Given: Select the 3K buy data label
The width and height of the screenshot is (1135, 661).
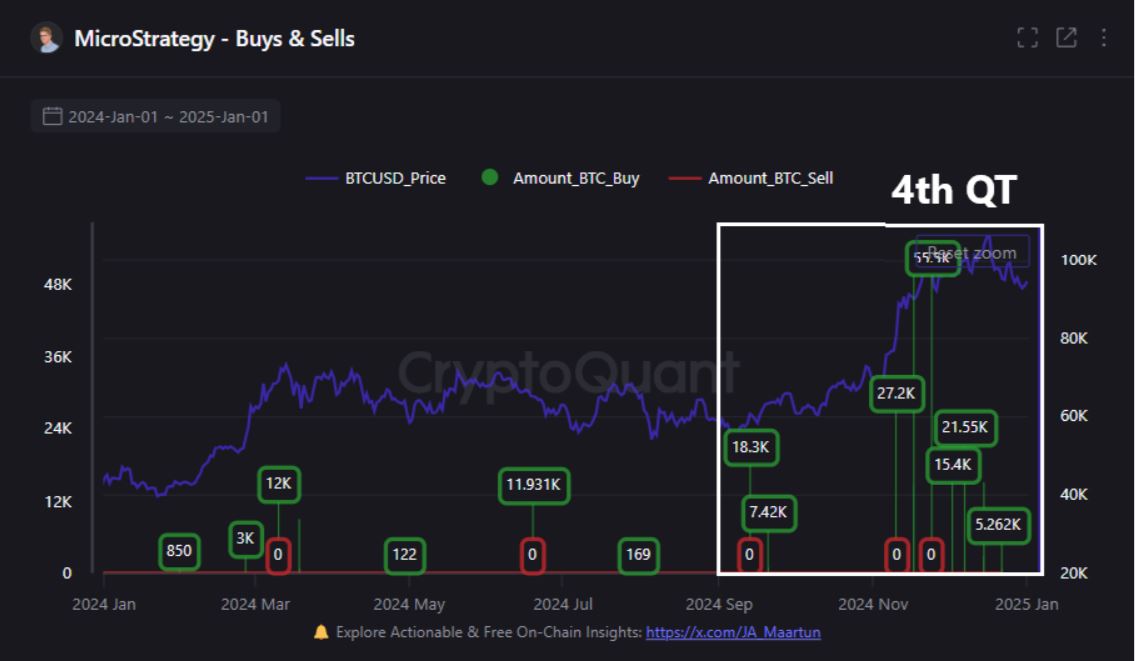Looking at the screenshot, I should point(245,539).
